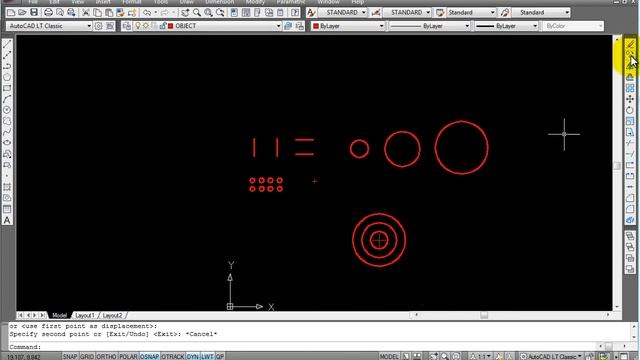640x360 pixels.
Task: Open a drawing with the Open folder icon
Action: click(x=22, y=13)
